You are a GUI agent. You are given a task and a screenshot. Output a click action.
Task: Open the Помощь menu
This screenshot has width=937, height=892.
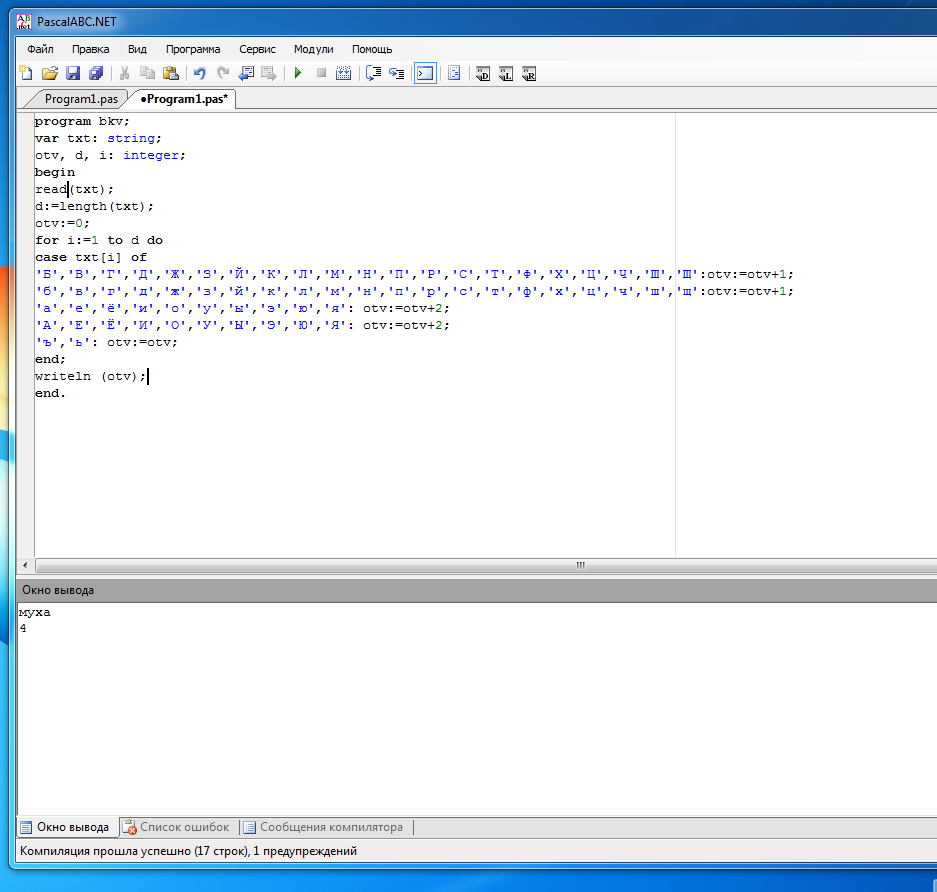coord(372,49)
